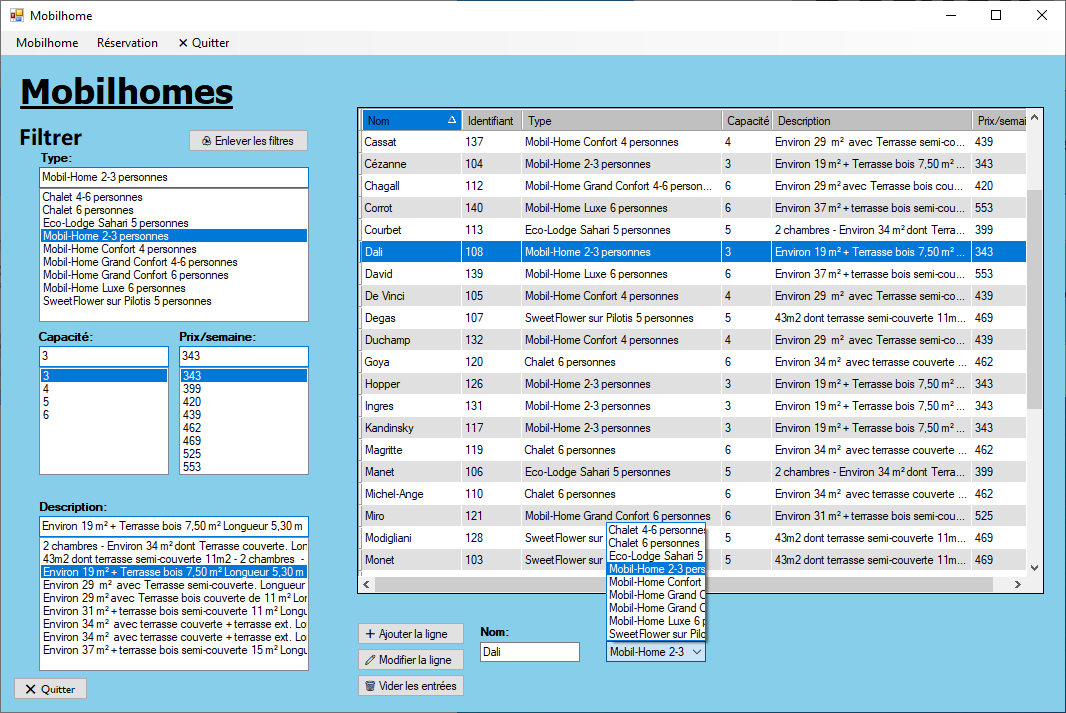Click the X icon of Quitter menu
The width and height of the screenshot is (1066, 713).
(x=183, y=43)
